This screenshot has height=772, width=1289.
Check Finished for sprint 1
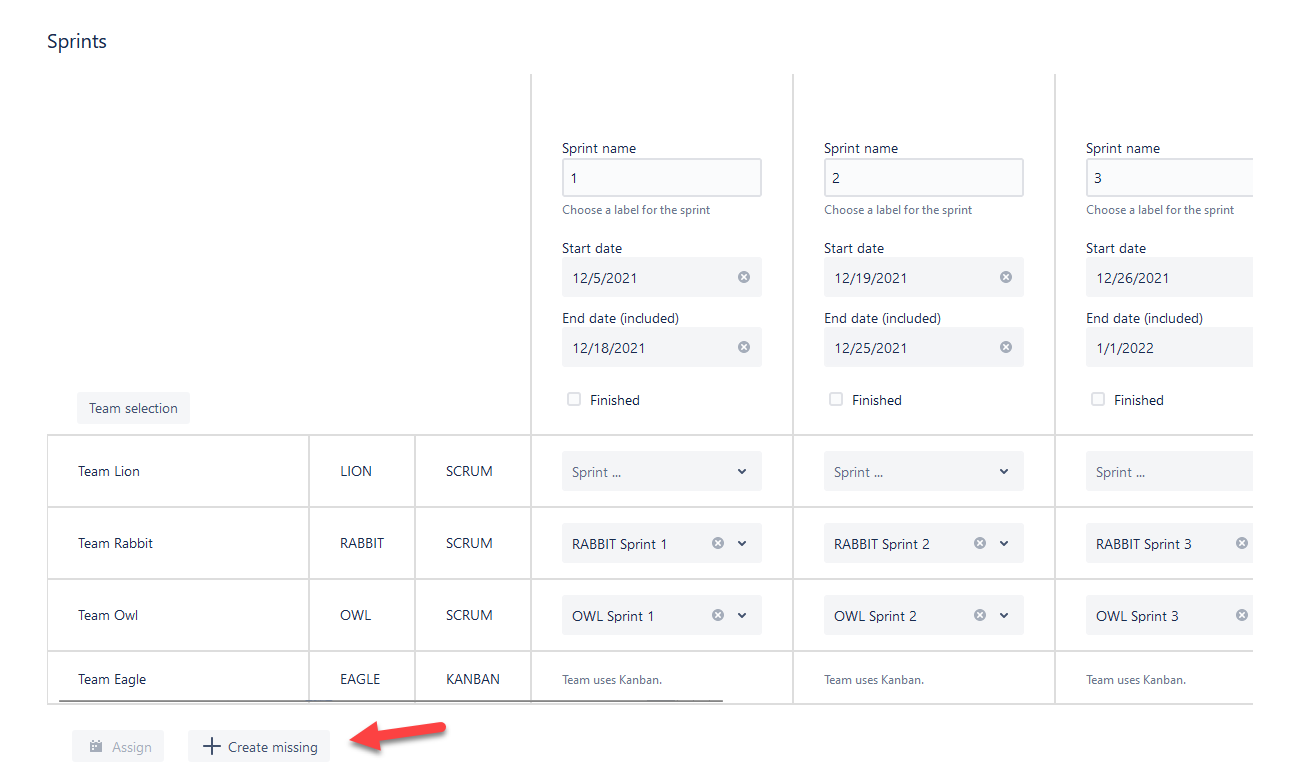click(x=574, y=399)
